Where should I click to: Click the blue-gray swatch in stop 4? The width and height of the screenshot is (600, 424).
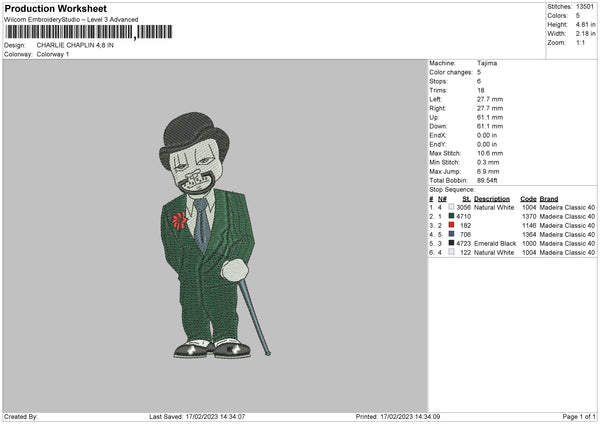click(x=451, y=234)
